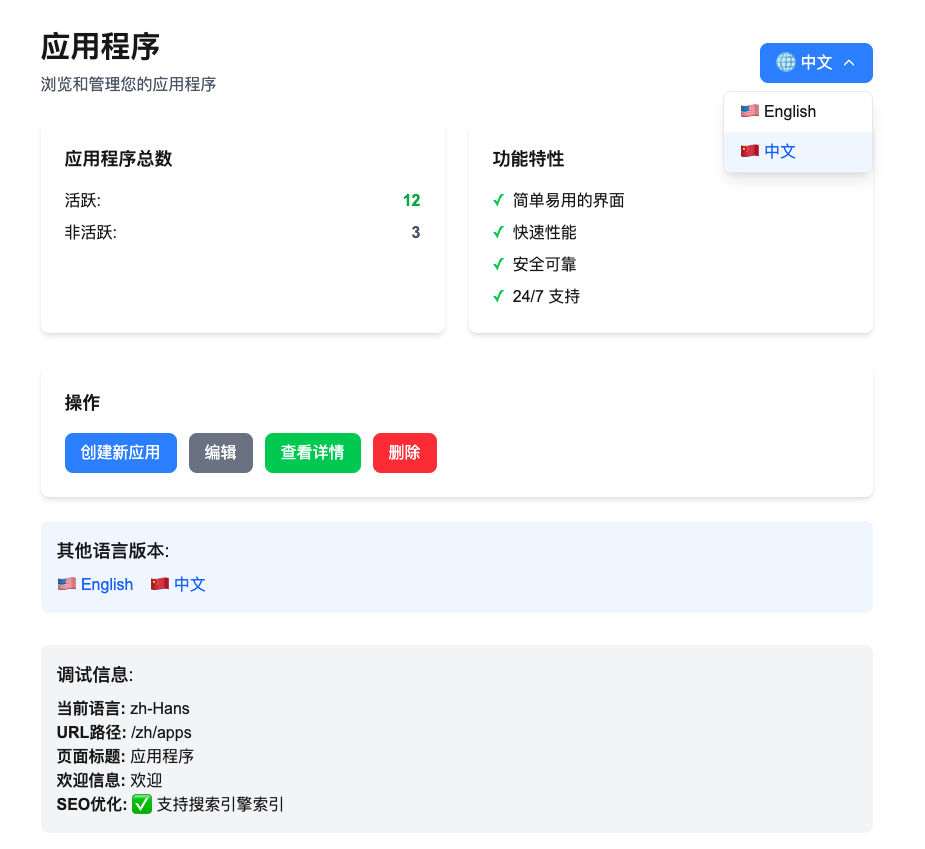
Task: Click the checkmark beside 安全可靠
Action: point(498,264)
